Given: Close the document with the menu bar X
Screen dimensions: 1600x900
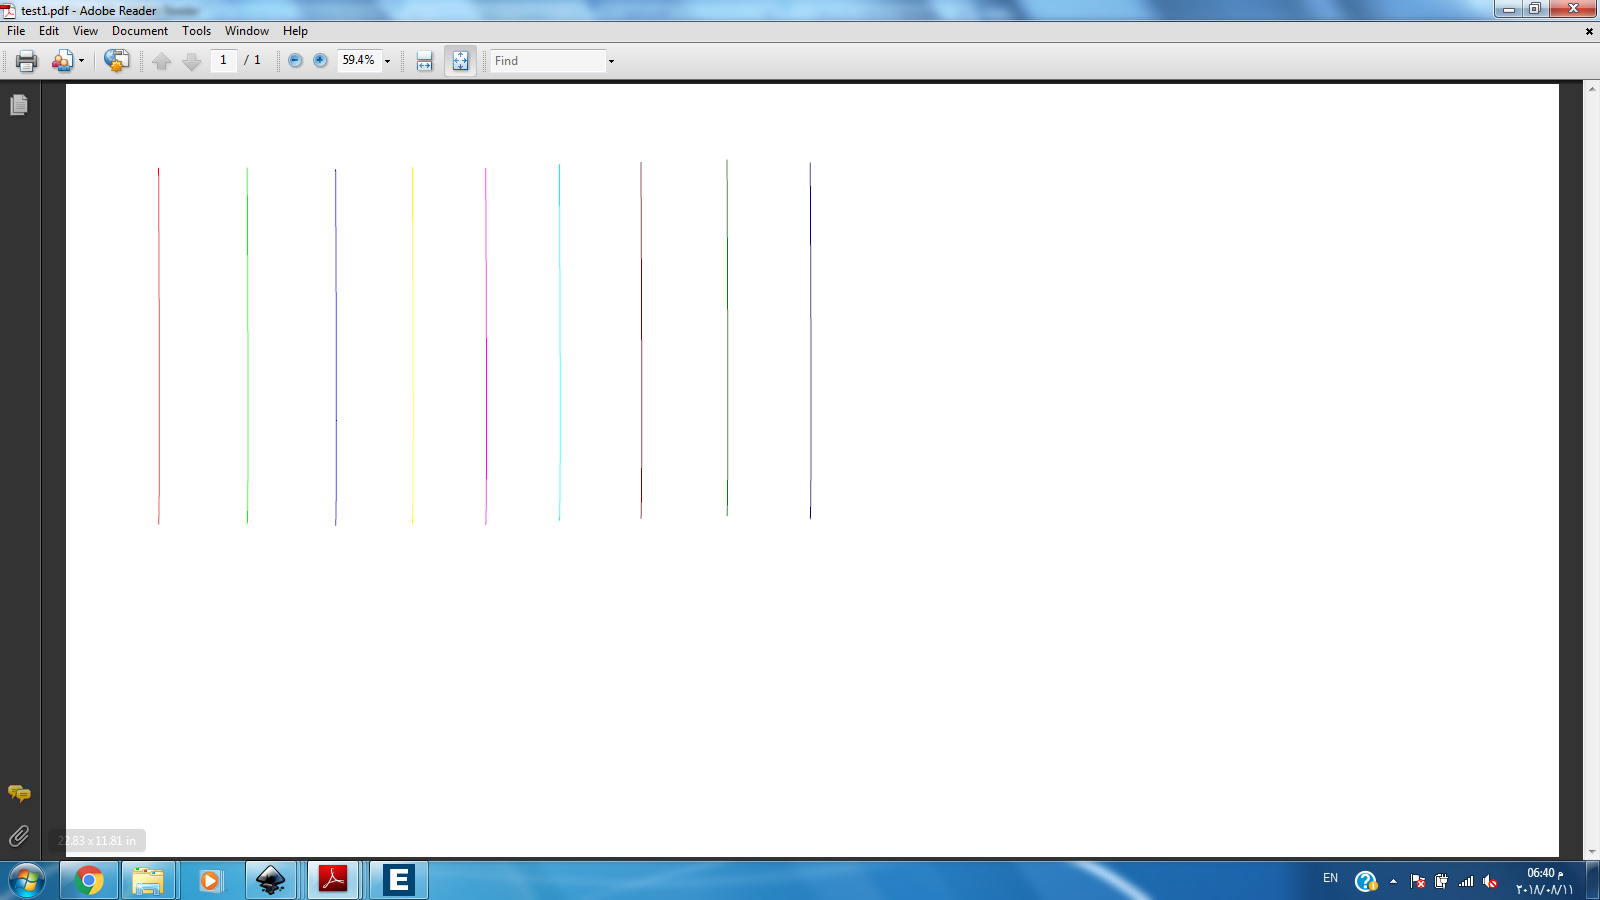Looking at the screenshot, I should click(1589, 31).
